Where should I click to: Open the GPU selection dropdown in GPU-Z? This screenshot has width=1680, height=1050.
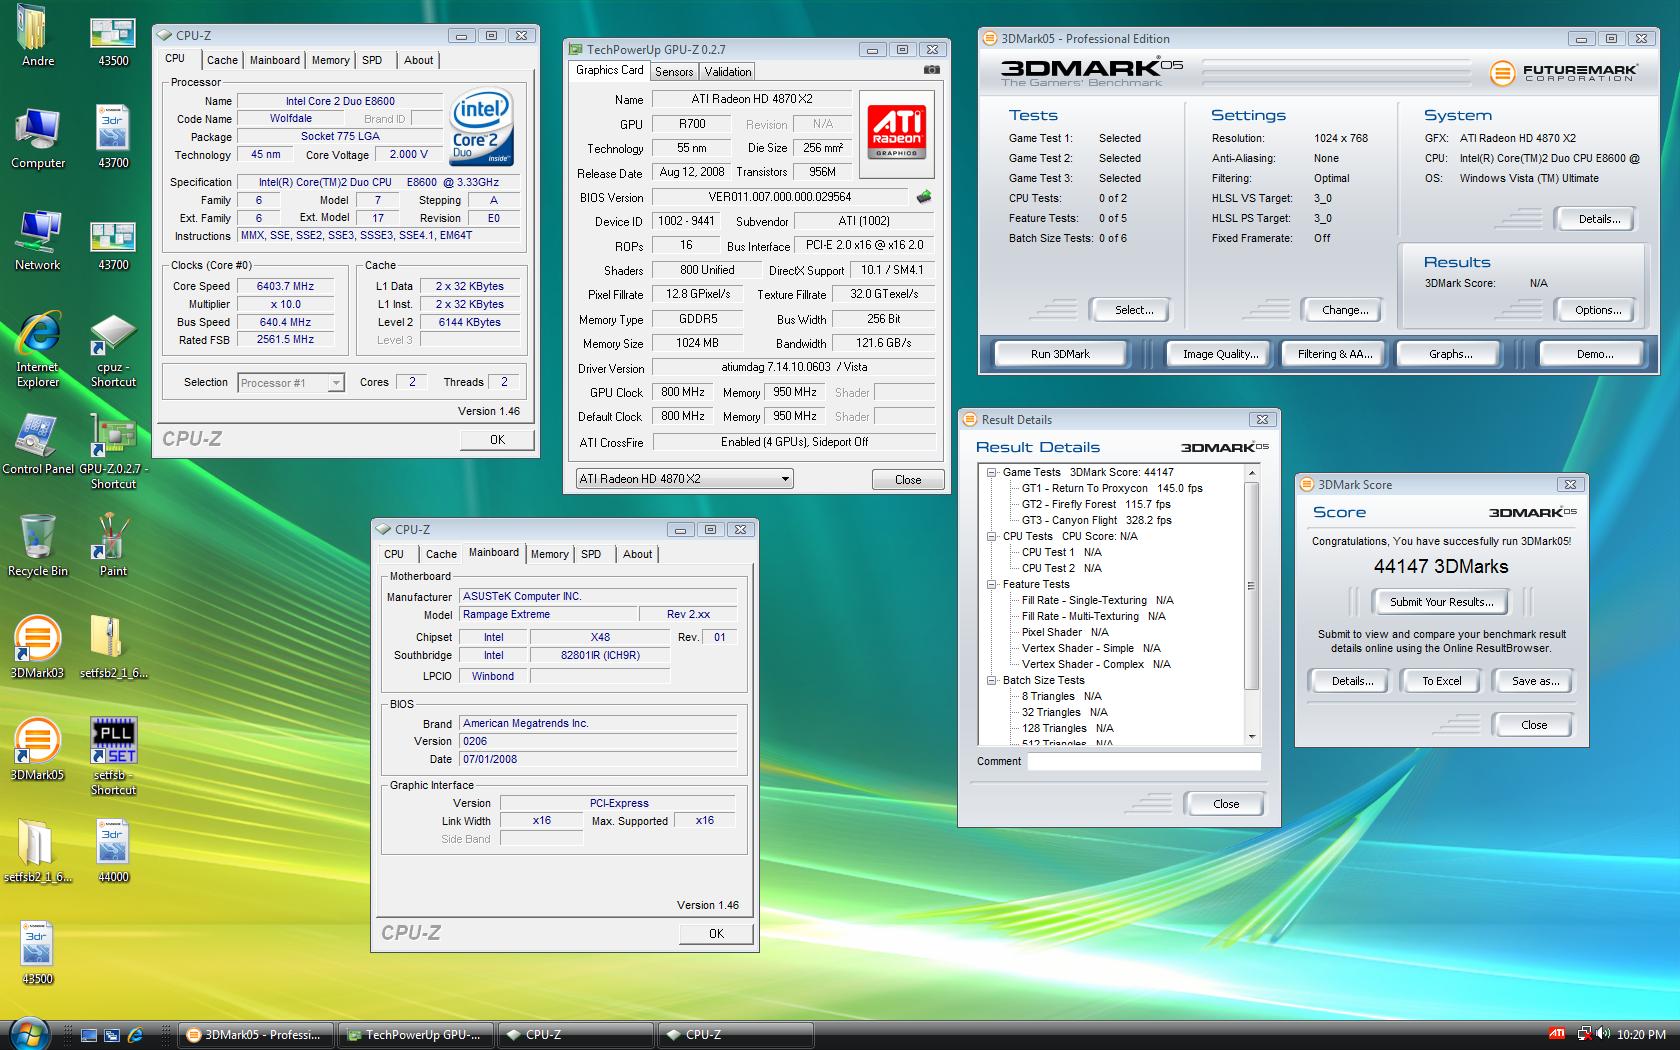[x=685, y=479]
